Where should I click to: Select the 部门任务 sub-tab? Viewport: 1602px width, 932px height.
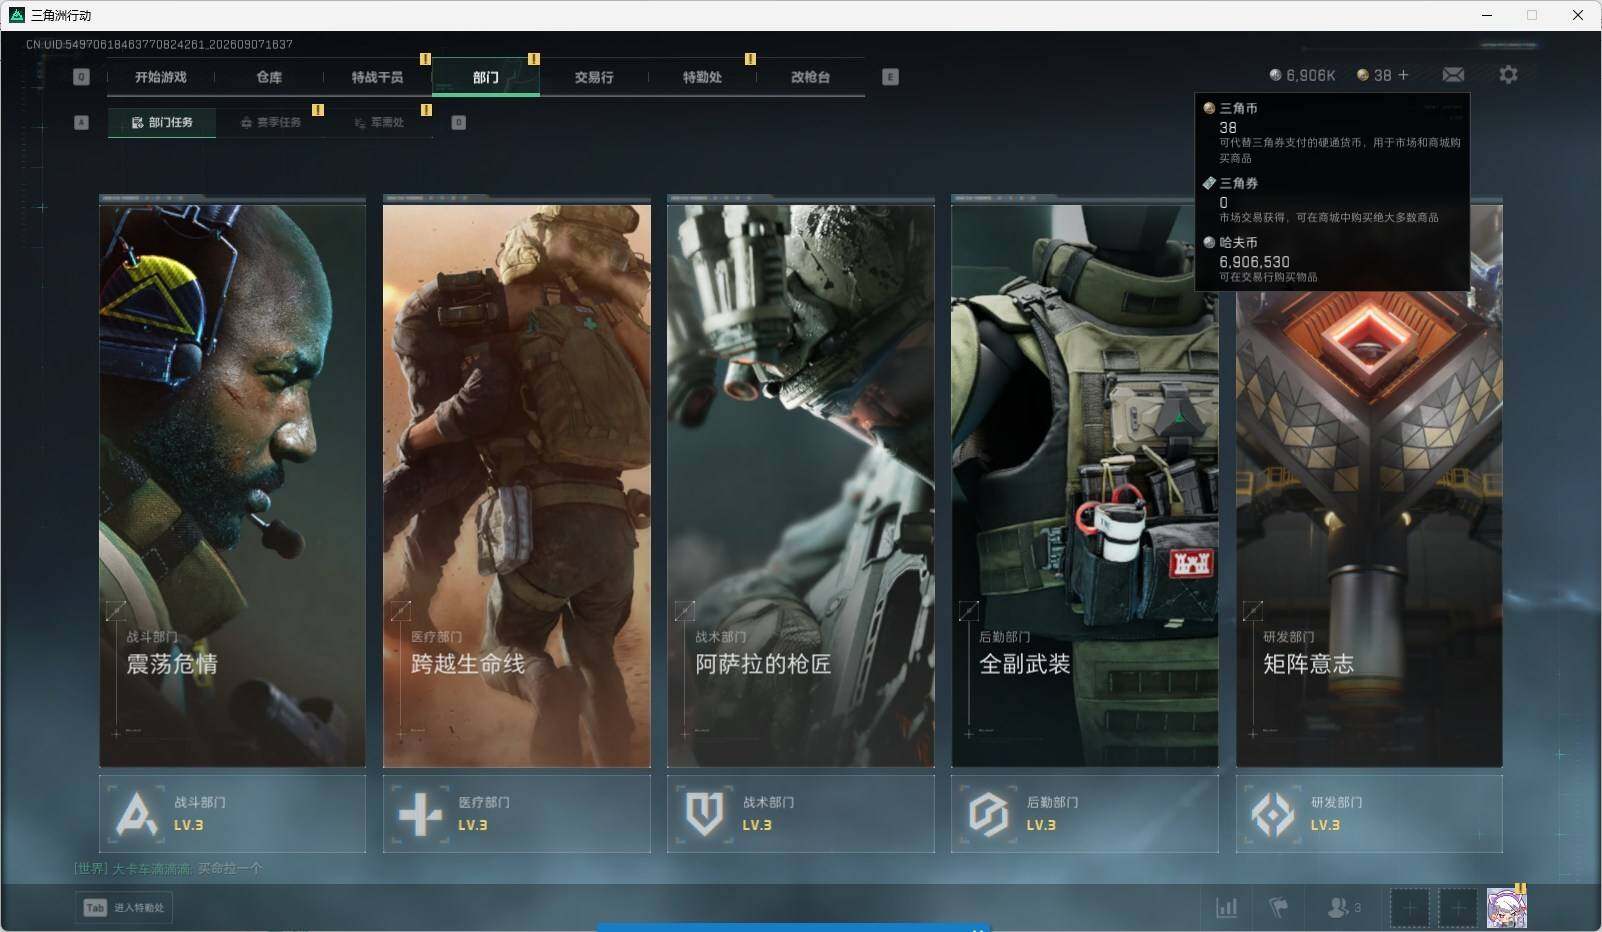pyautogui.click(x=162, y=122)
